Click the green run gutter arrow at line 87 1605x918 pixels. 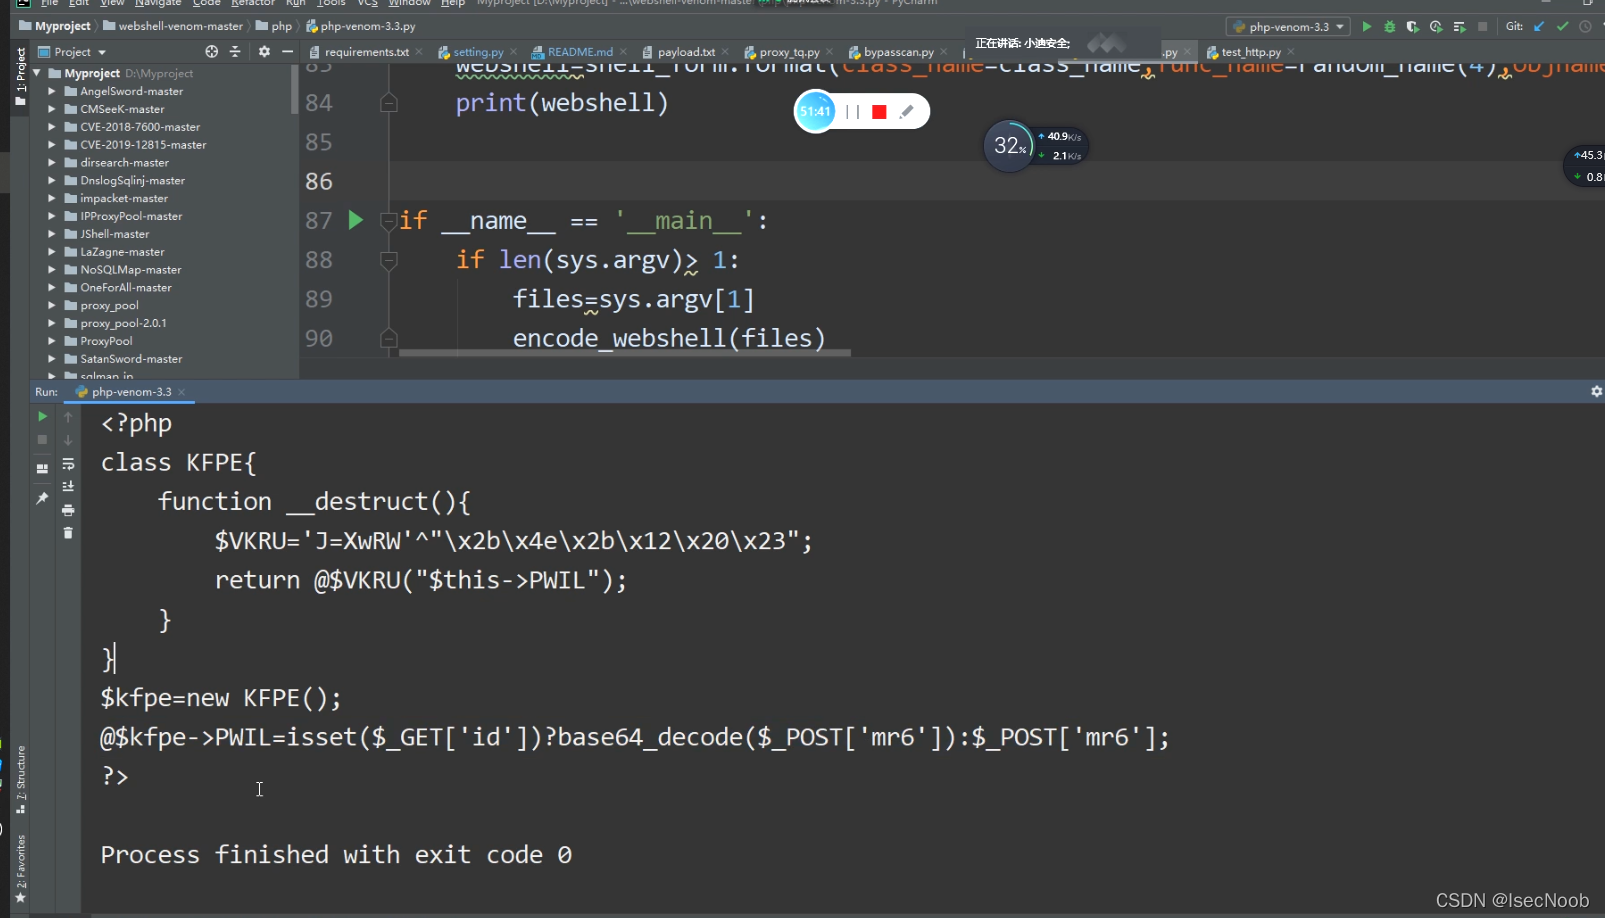pyautogui.click(x=355, y=220)
